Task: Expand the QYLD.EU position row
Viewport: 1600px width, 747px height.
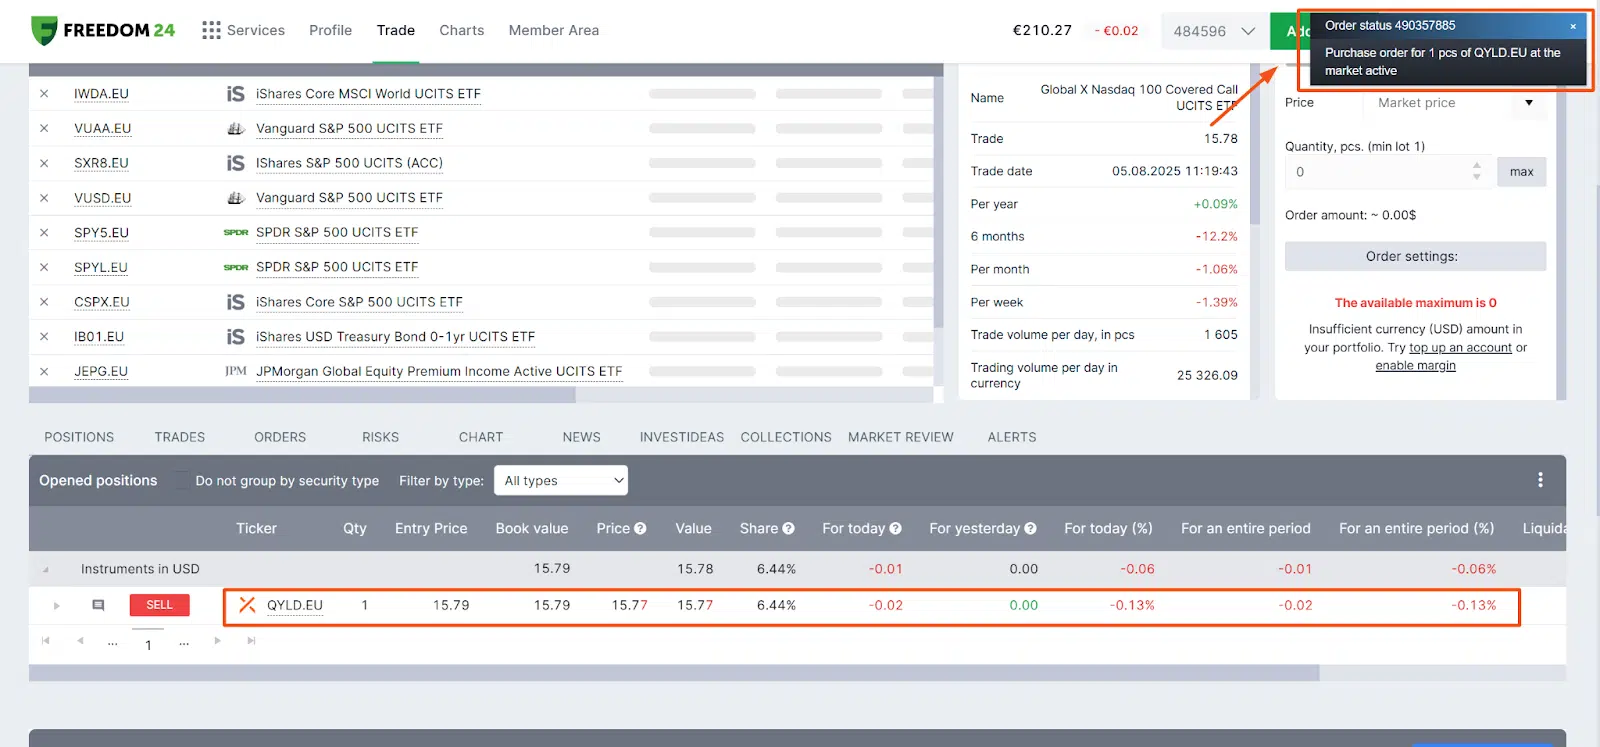Action: point(56,605)
